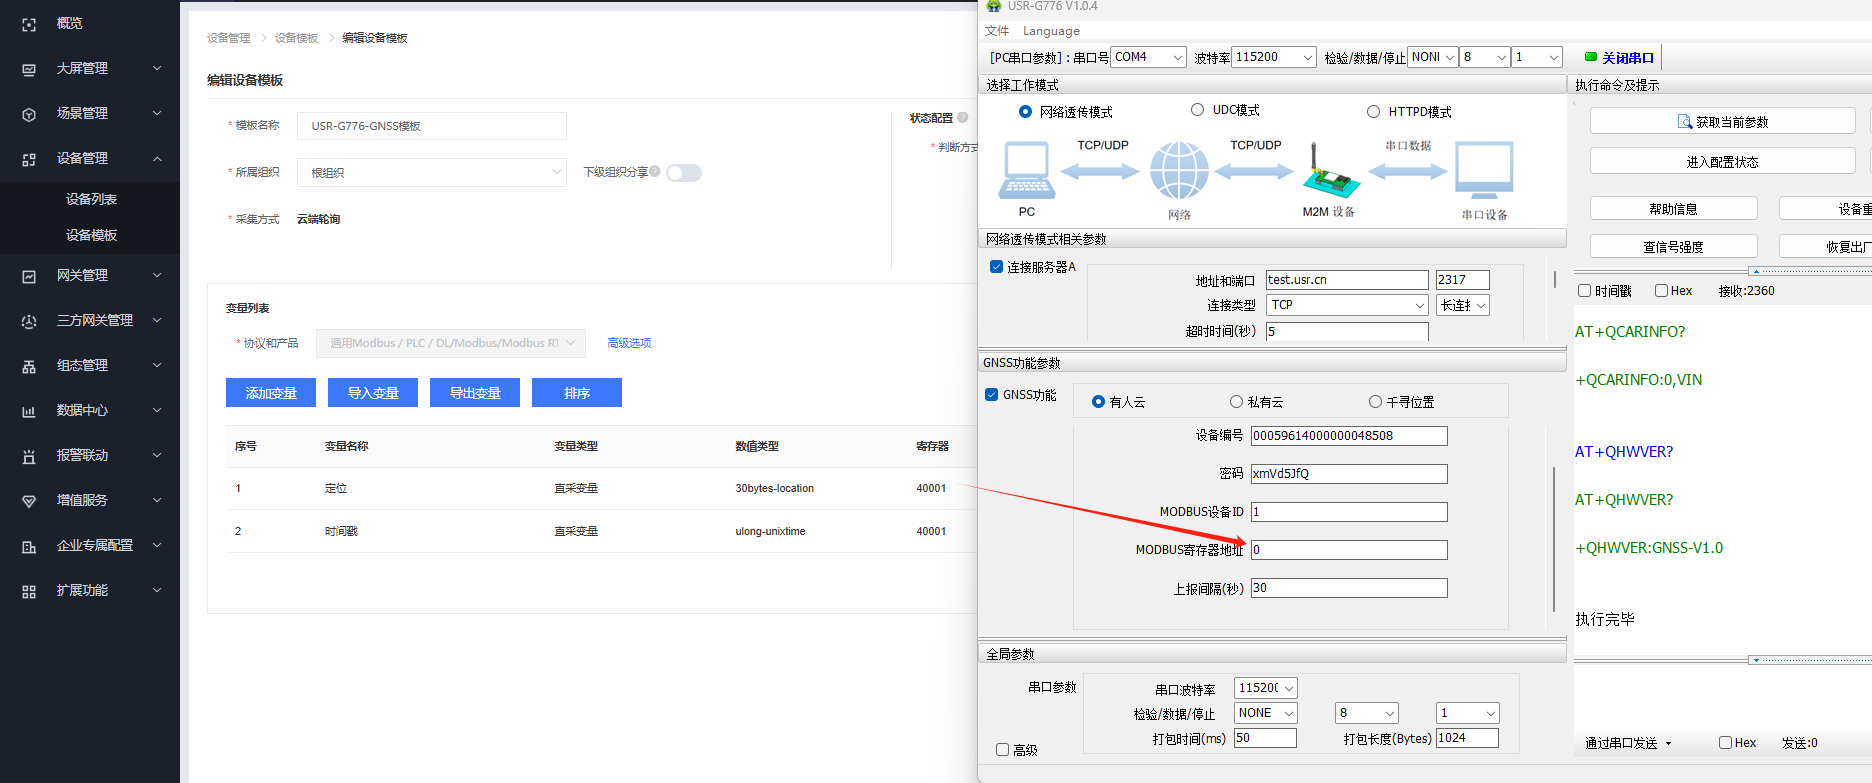The width and height of the screenshot is (1872, 783).
Task: Toggle the 下级组织分享 switch
Action: coord(684,173)
